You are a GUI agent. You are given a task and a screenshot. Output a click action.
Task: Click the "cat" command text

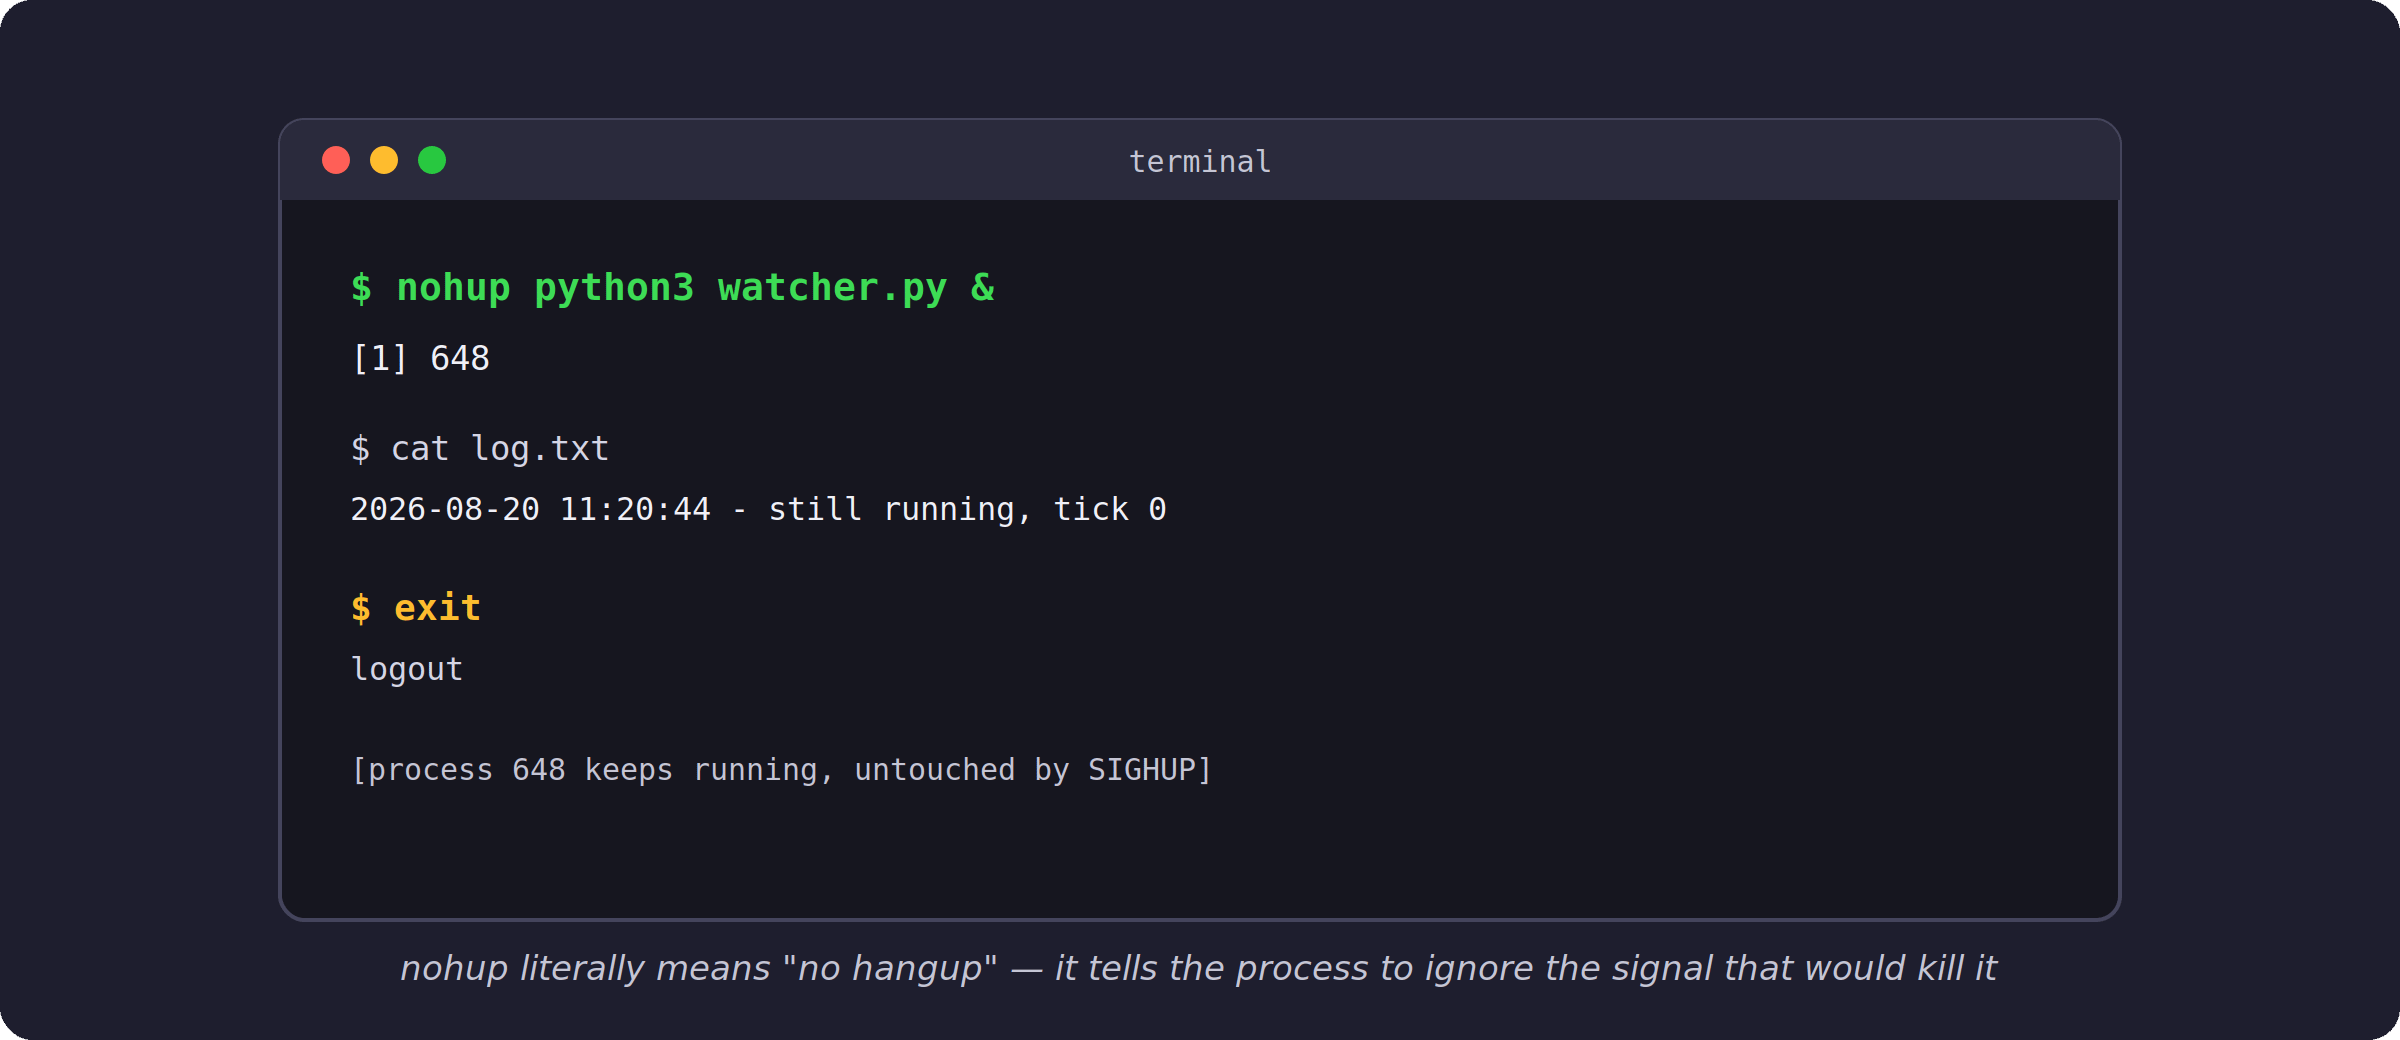pyautogui.click(x=420, y=449)
